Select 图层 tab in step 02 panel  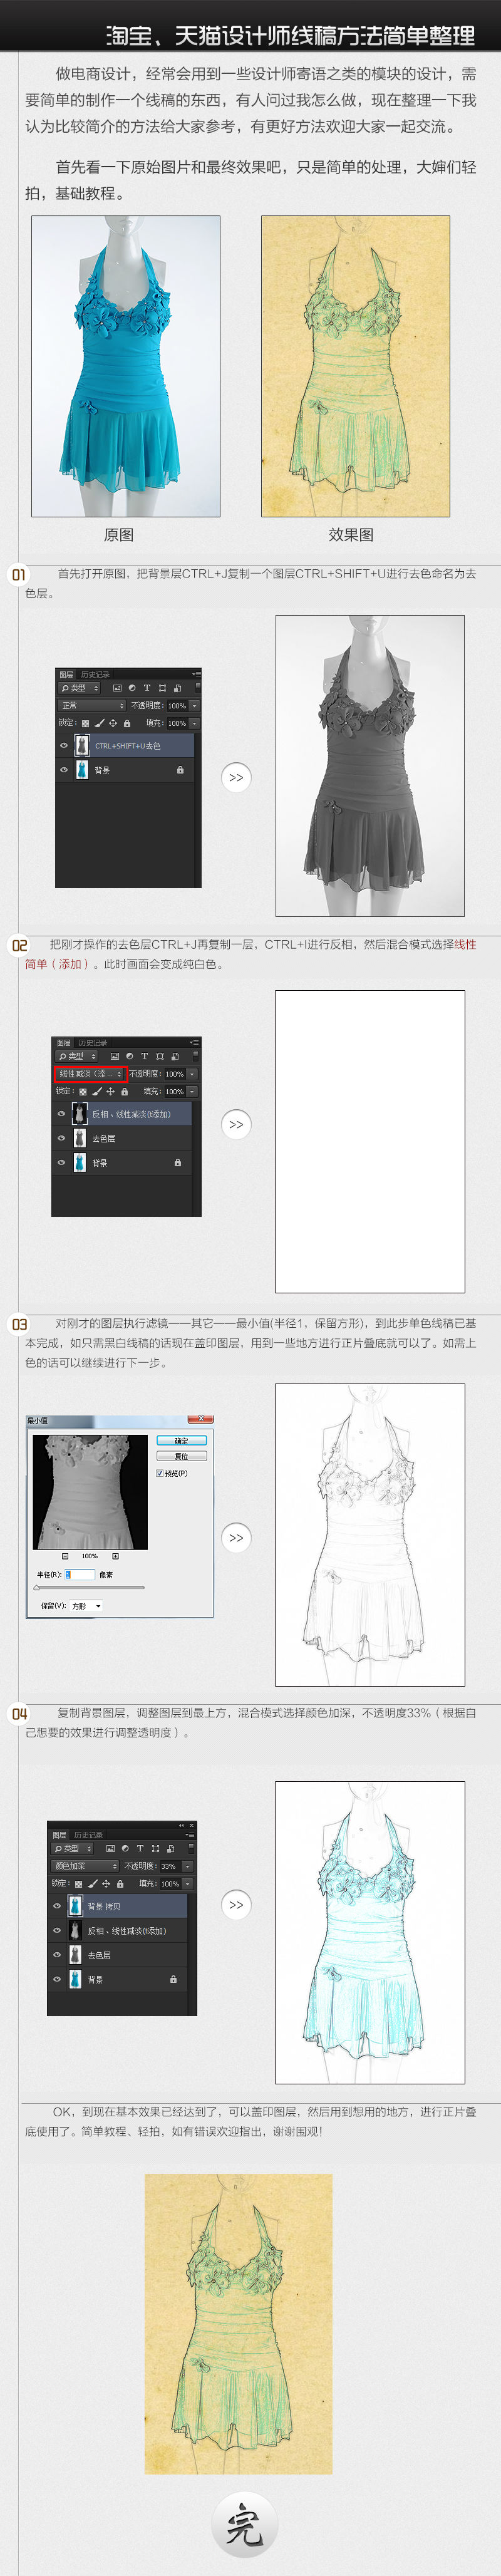(x=64, y=1043)
